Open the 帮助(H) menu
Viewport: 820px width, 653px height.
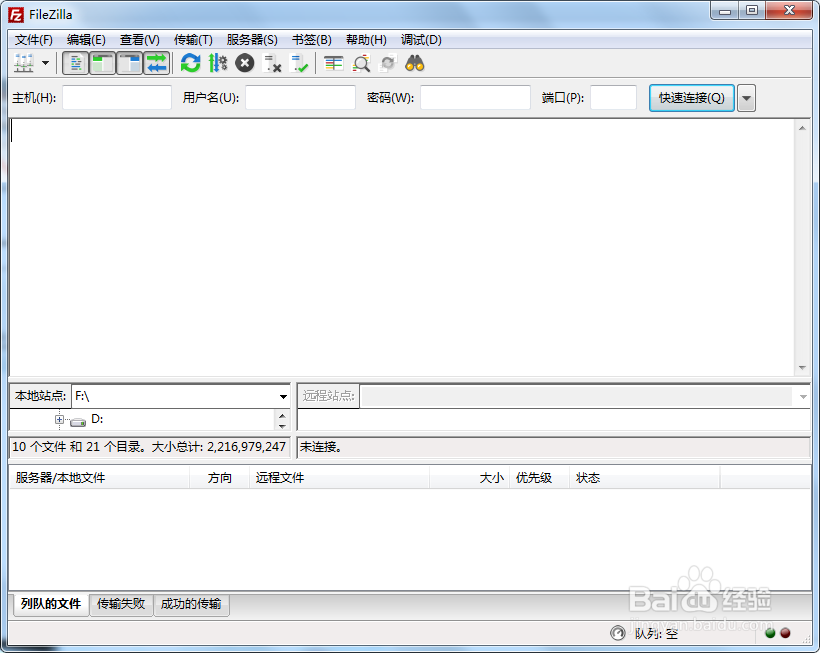click(x=366, y=40)
